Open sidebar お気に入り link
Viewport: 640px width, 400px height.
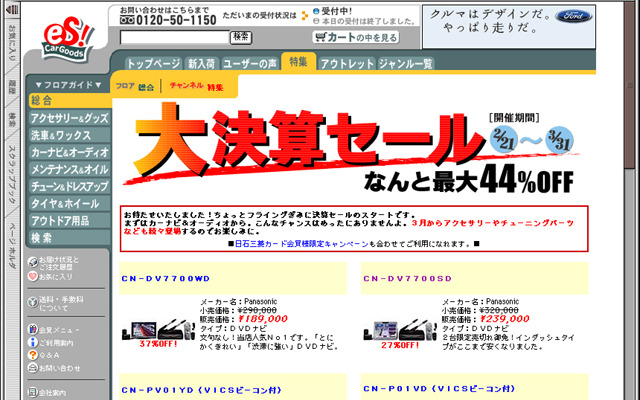tap(56, 277)
